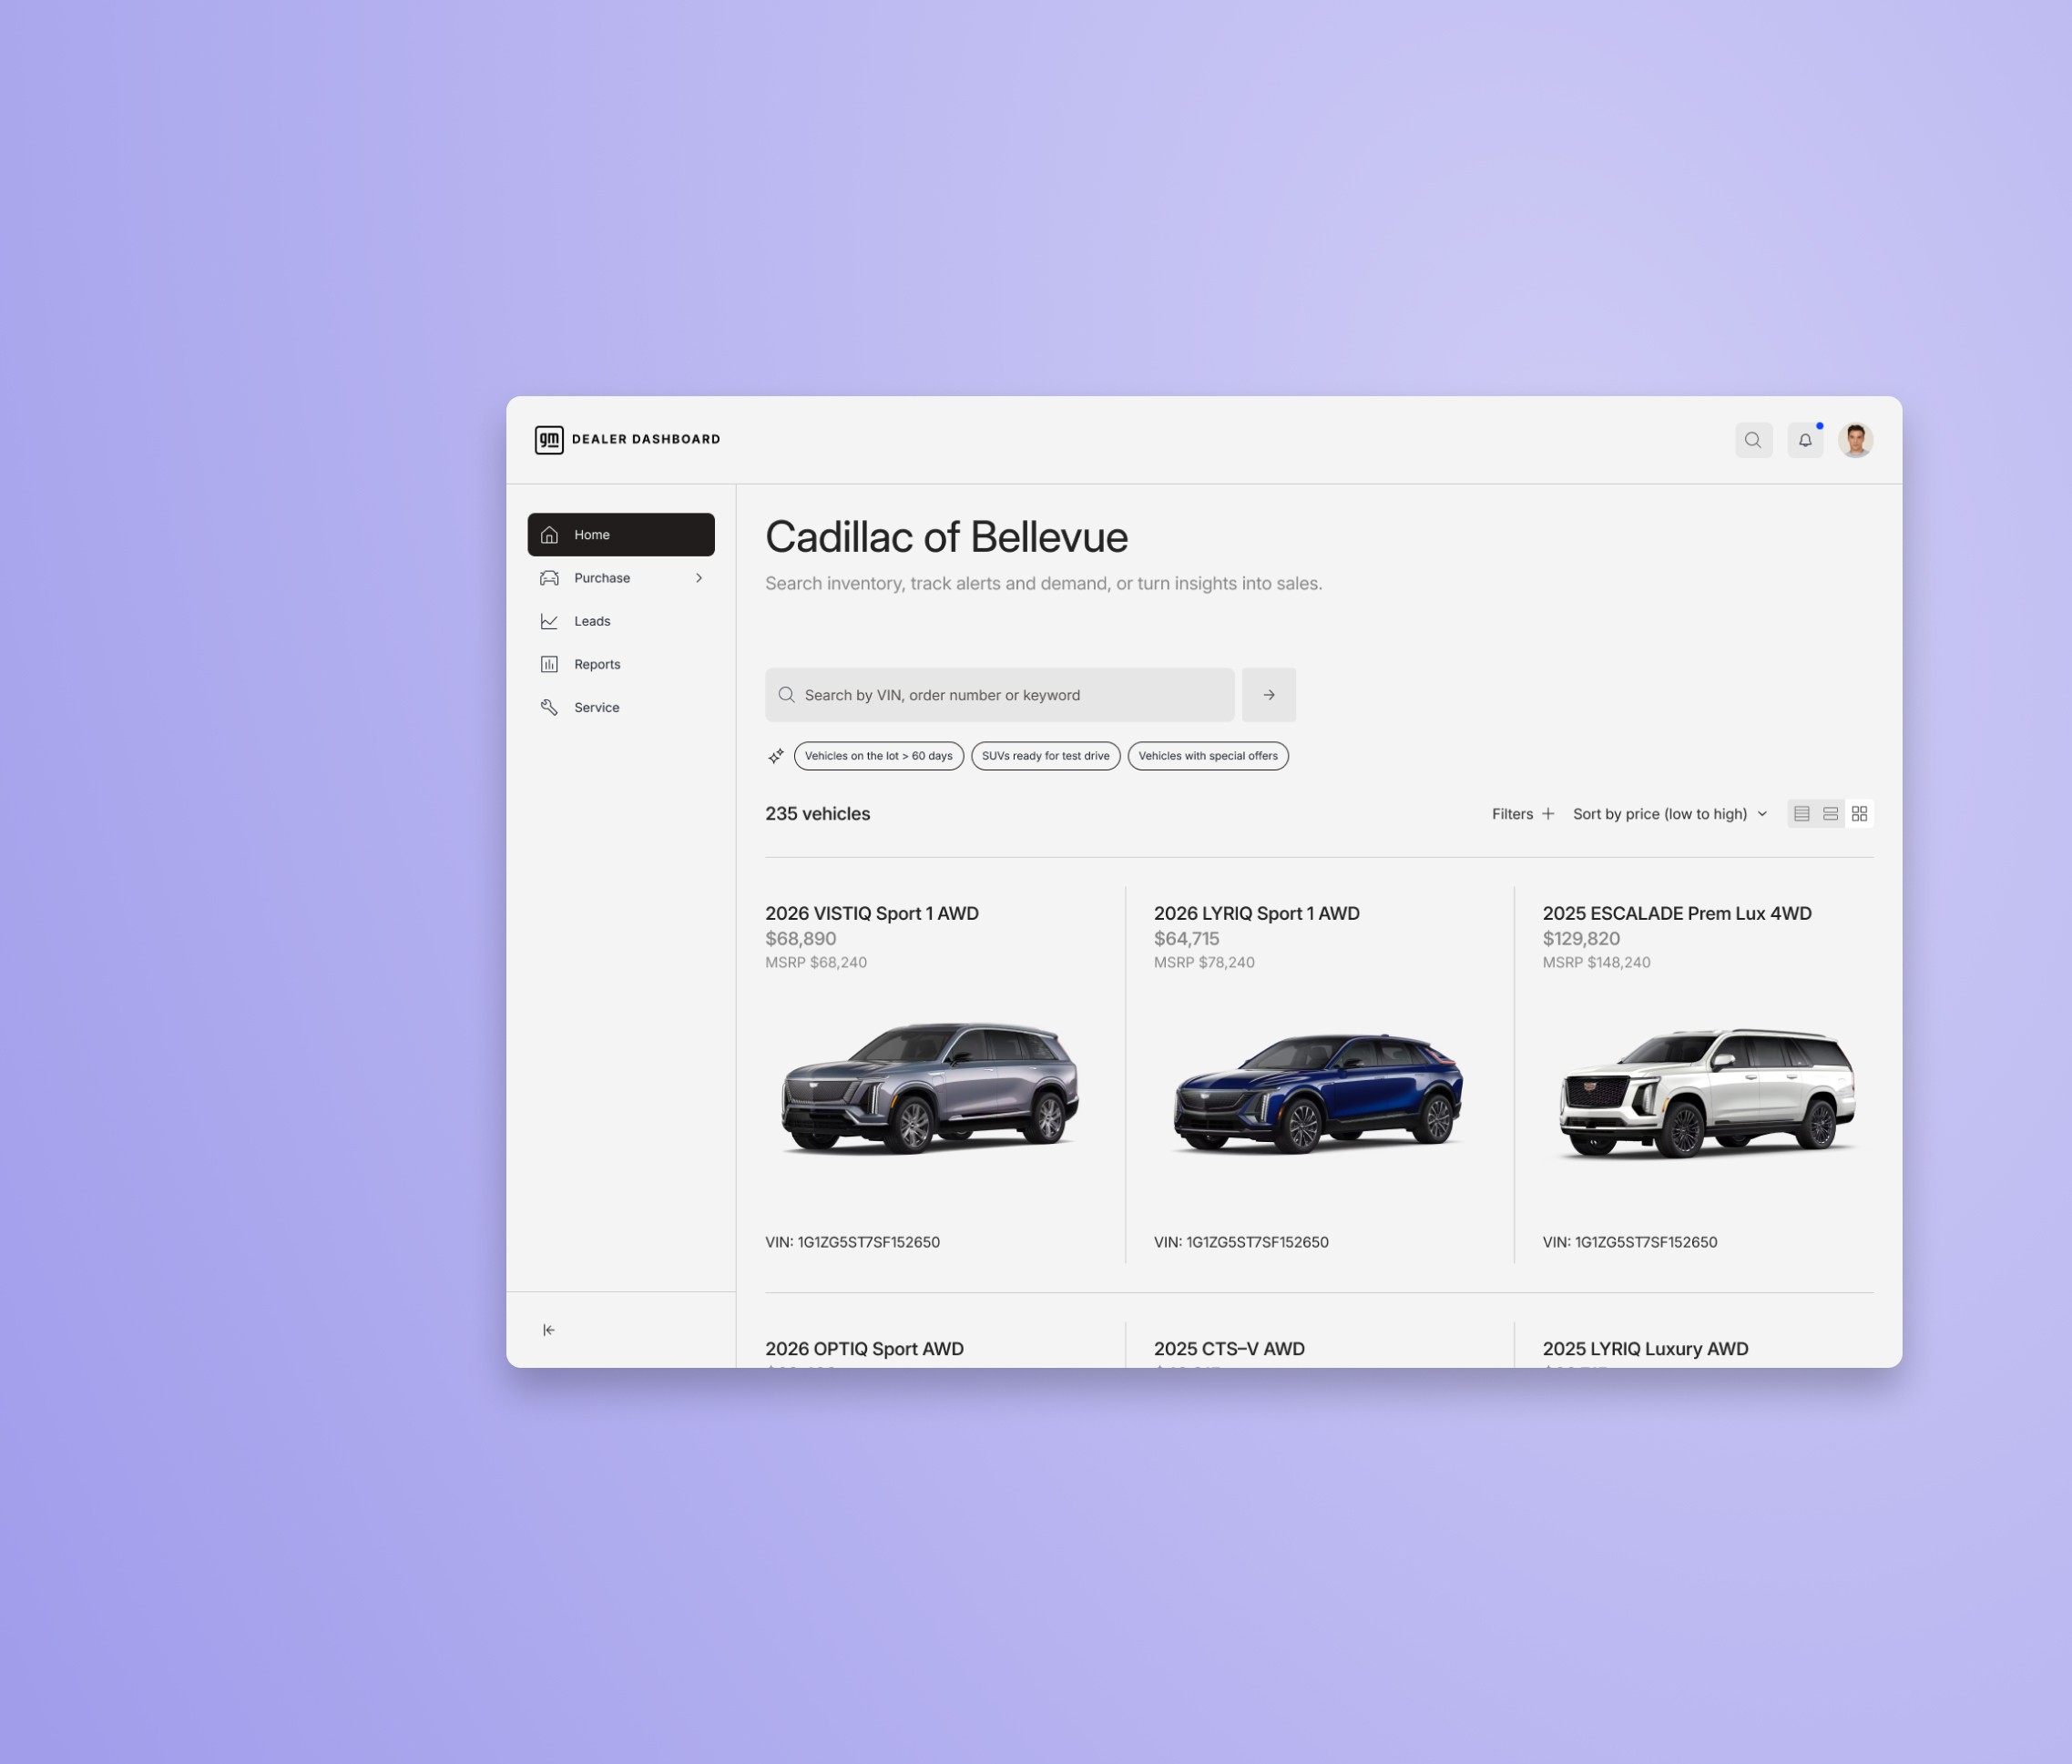Screen dimensions: 2072x1764
Task: Switch to row card view
Action: pyautogui.click(x=1831, y=814)
